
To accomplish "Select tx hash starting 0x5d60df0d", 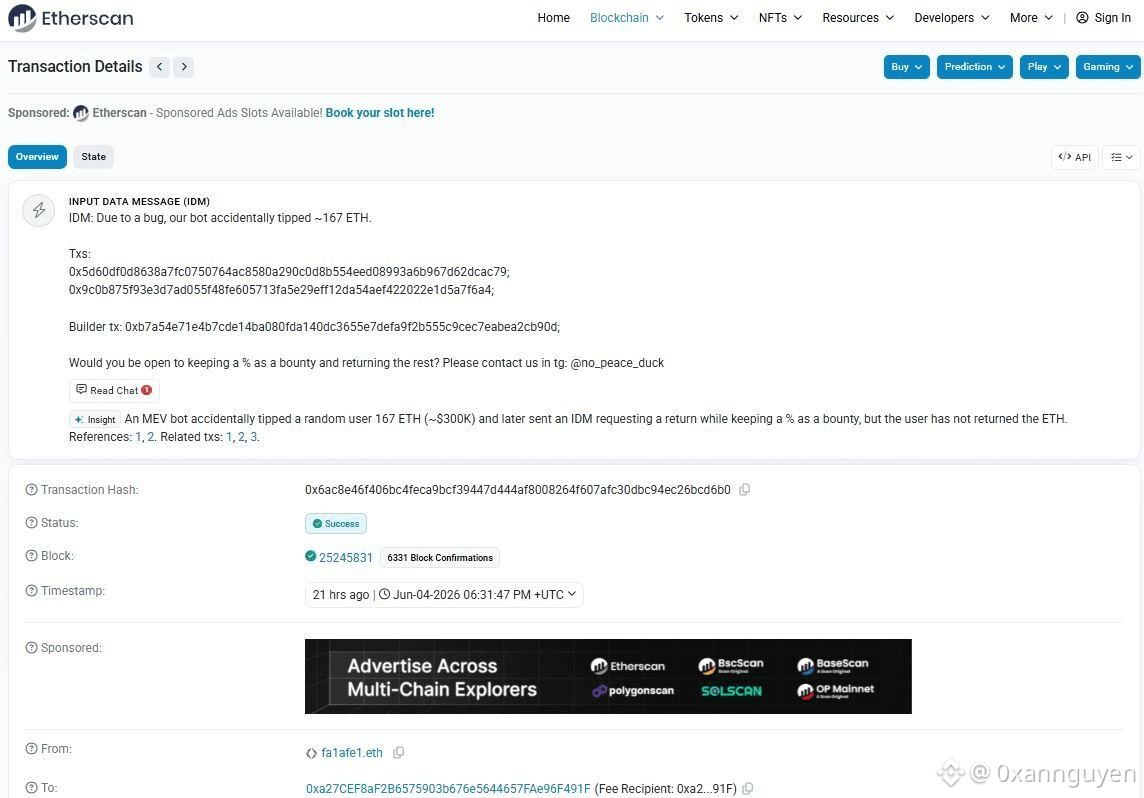I will [x=289, y=272].
